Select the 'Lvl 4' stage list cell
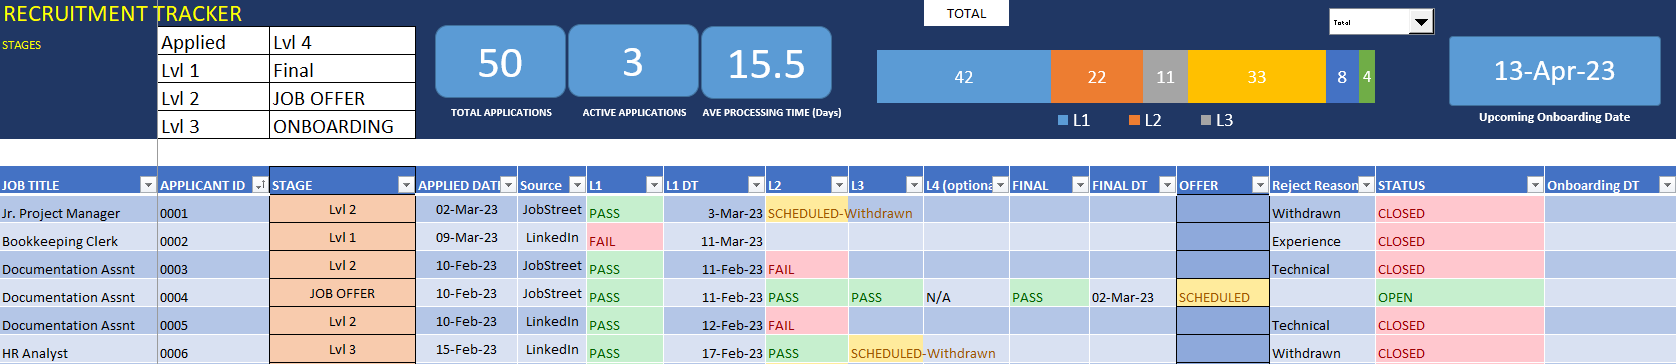This screenshot has height=364, width=1676. click(342, 41)
